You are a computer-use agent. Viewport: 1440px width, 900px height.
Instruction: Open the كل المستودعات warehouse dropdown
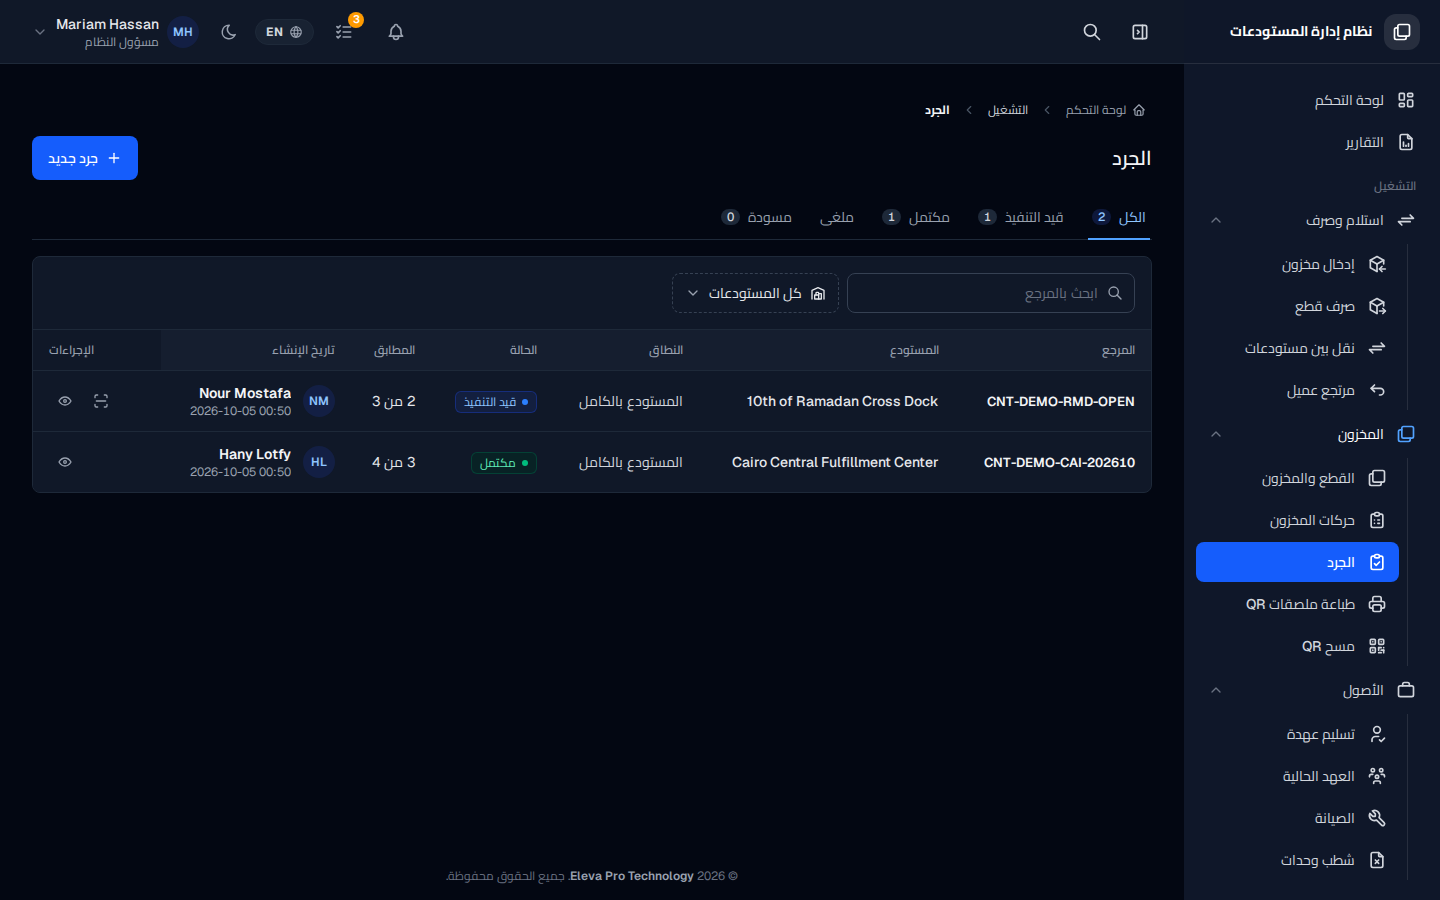[x=755, y=293]
